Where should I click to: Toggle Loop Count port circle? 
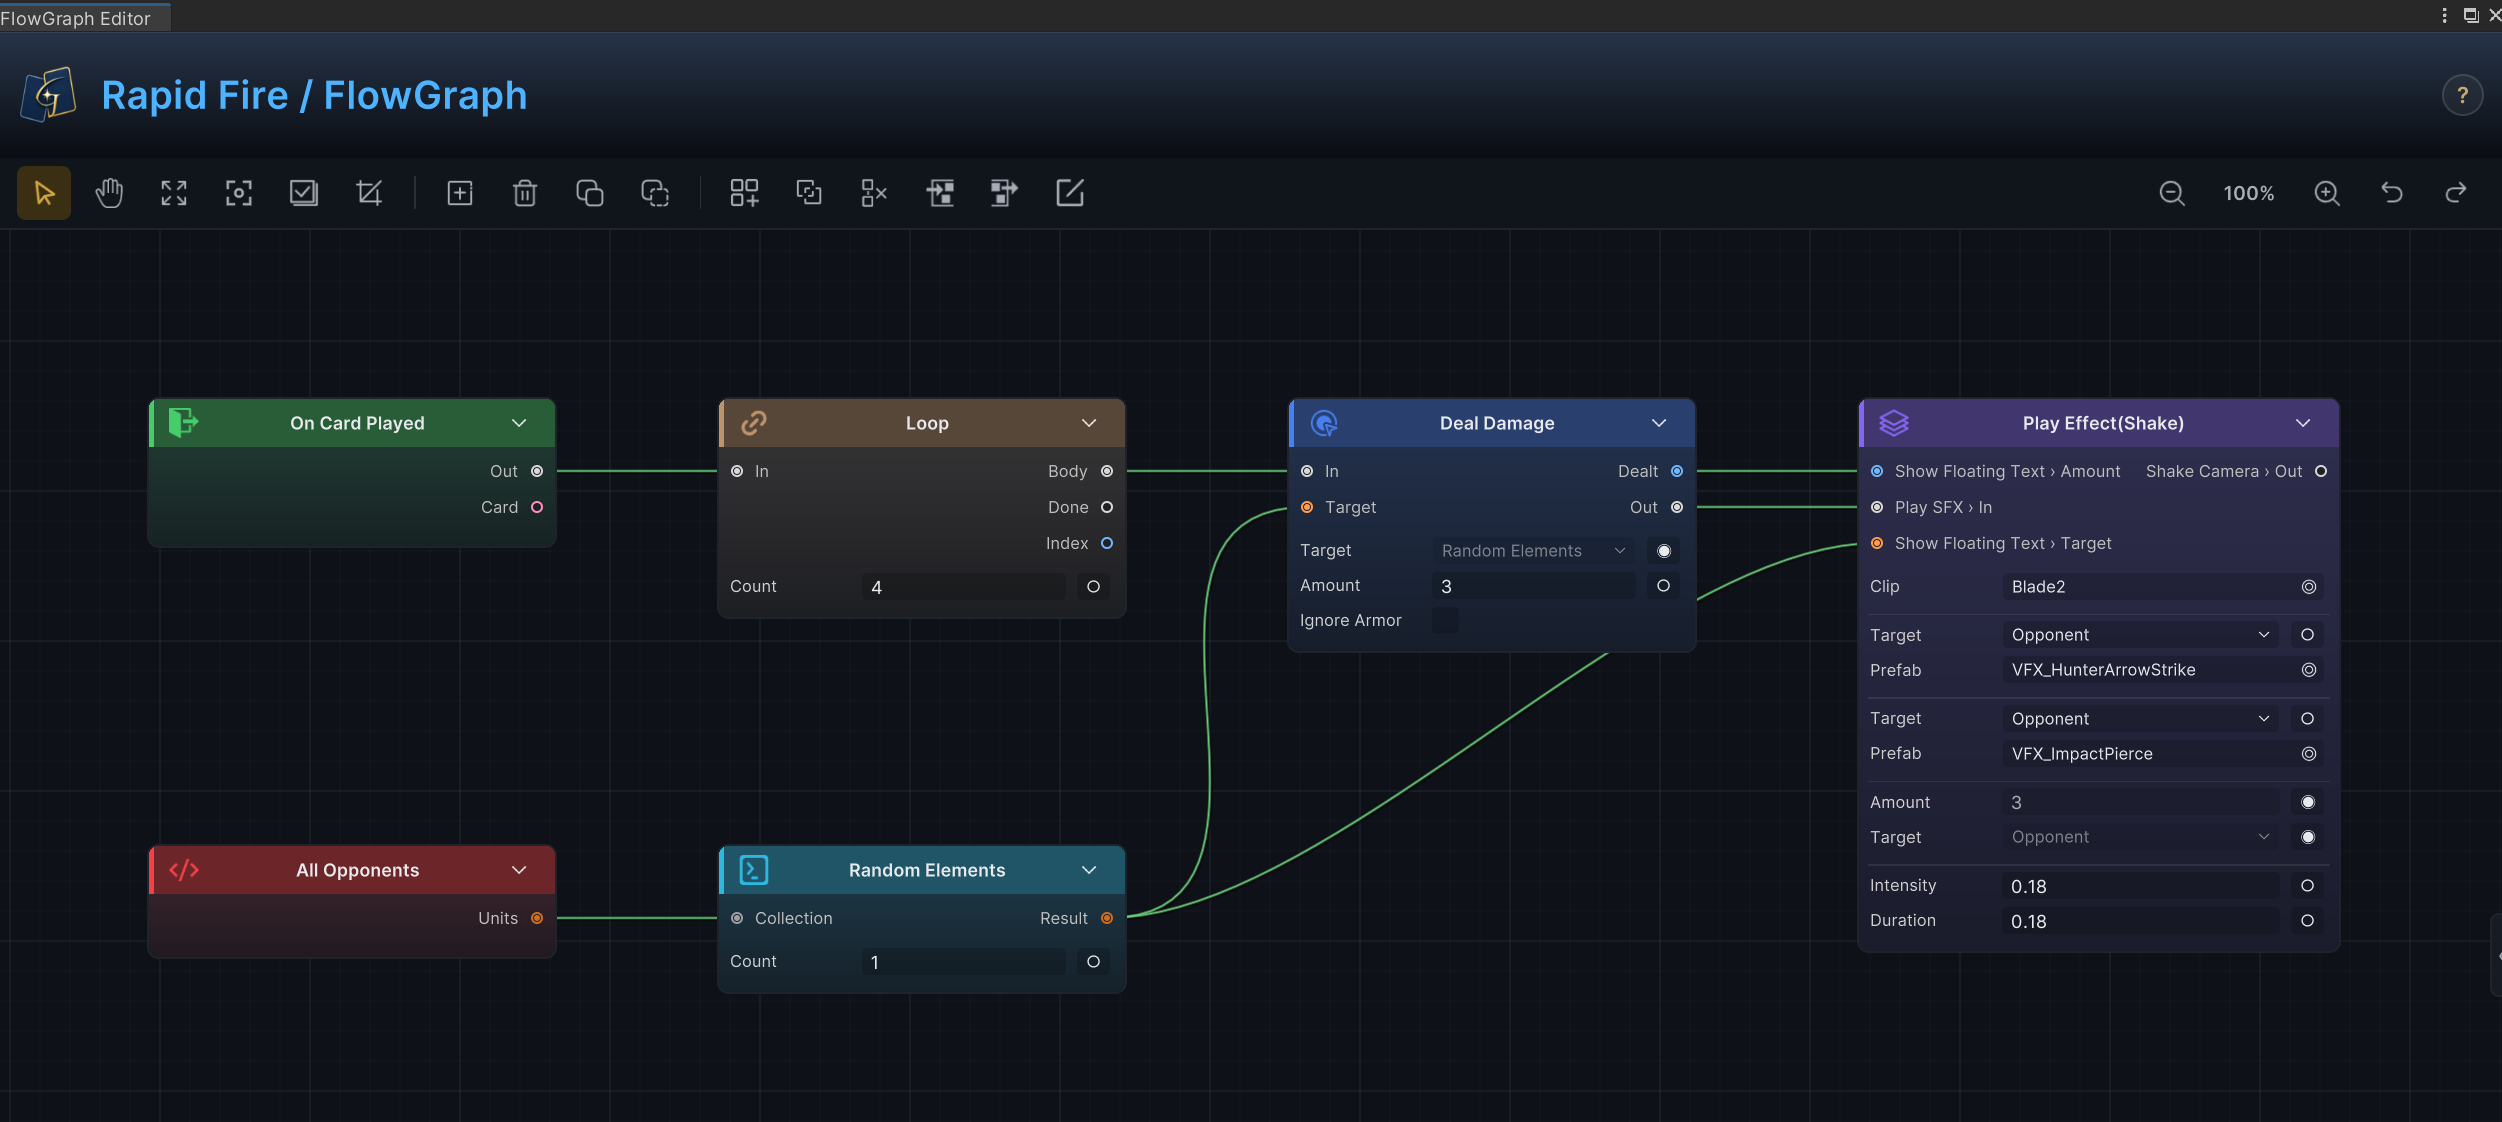tap(1094, 587)
